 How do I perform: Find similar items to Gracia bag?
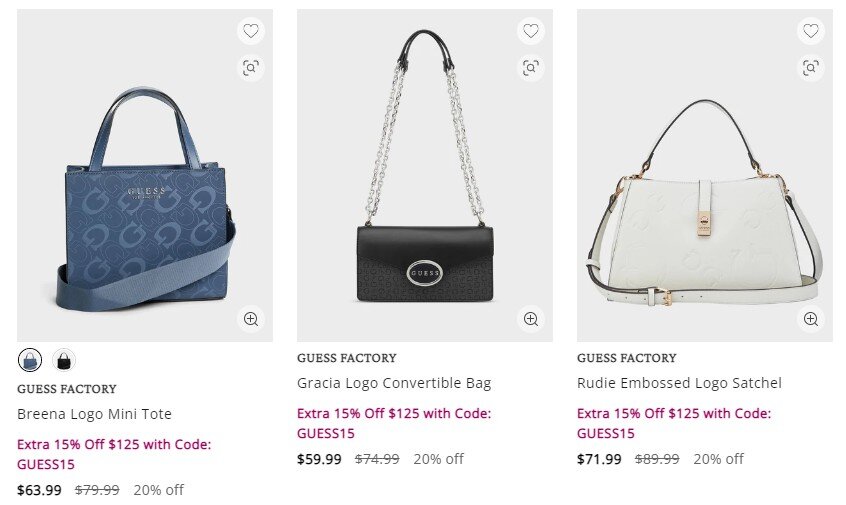click(530, 67)
